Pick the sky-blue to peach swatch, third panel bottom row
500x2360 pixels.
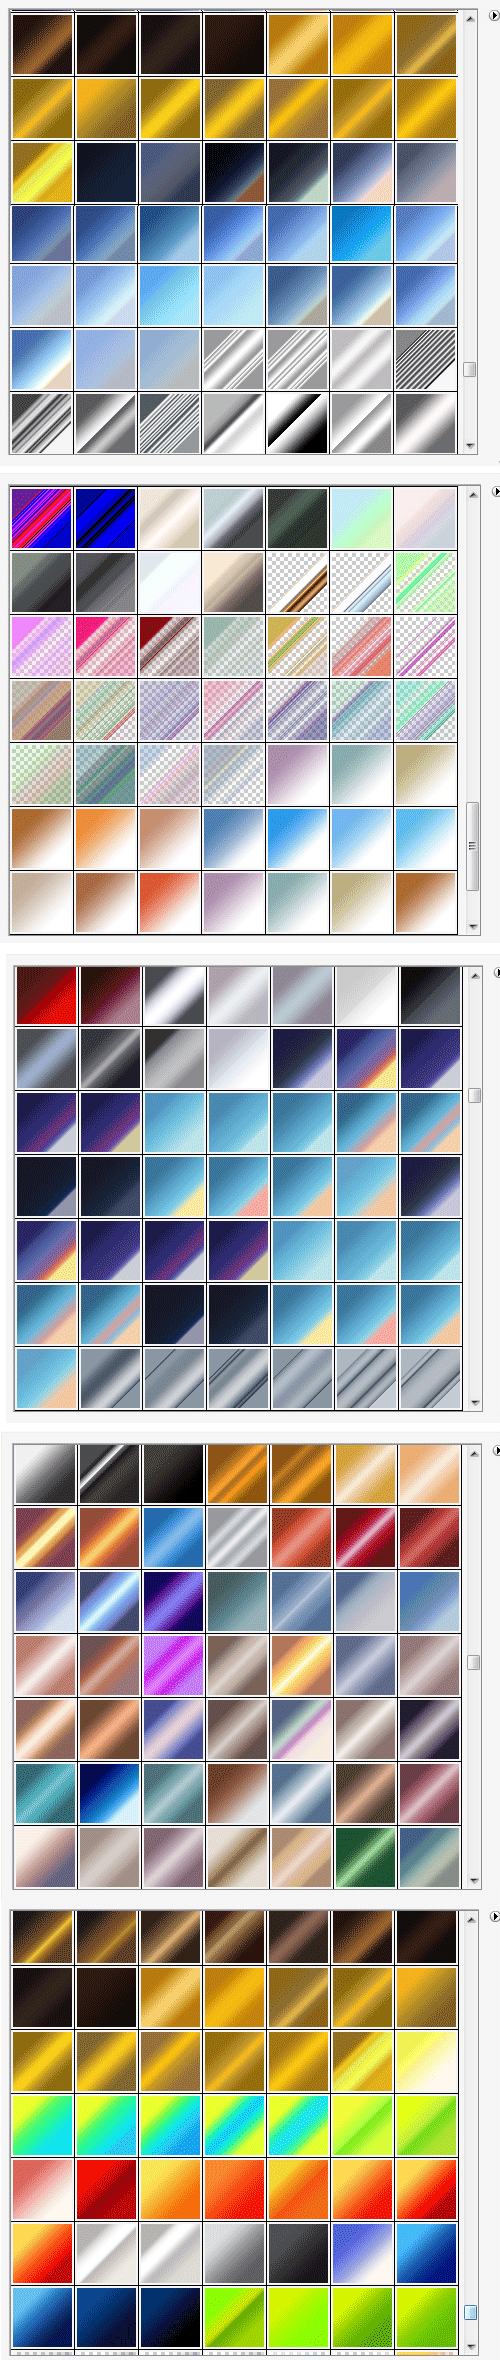coord(47,1379)
